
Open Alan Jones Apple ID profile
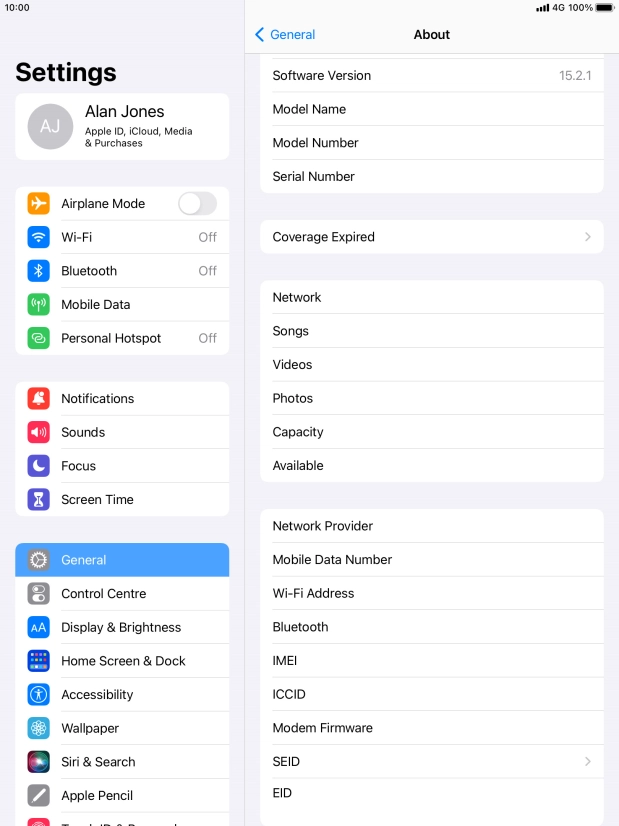122,126
